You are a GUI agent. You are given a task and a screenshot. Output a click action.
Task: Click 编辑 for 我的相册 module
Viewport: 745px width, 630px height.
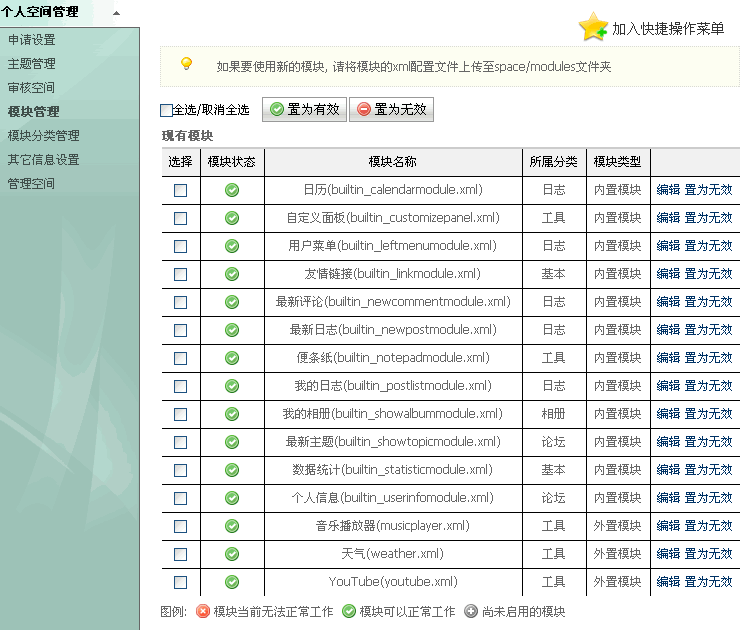(x=668, y=414)
